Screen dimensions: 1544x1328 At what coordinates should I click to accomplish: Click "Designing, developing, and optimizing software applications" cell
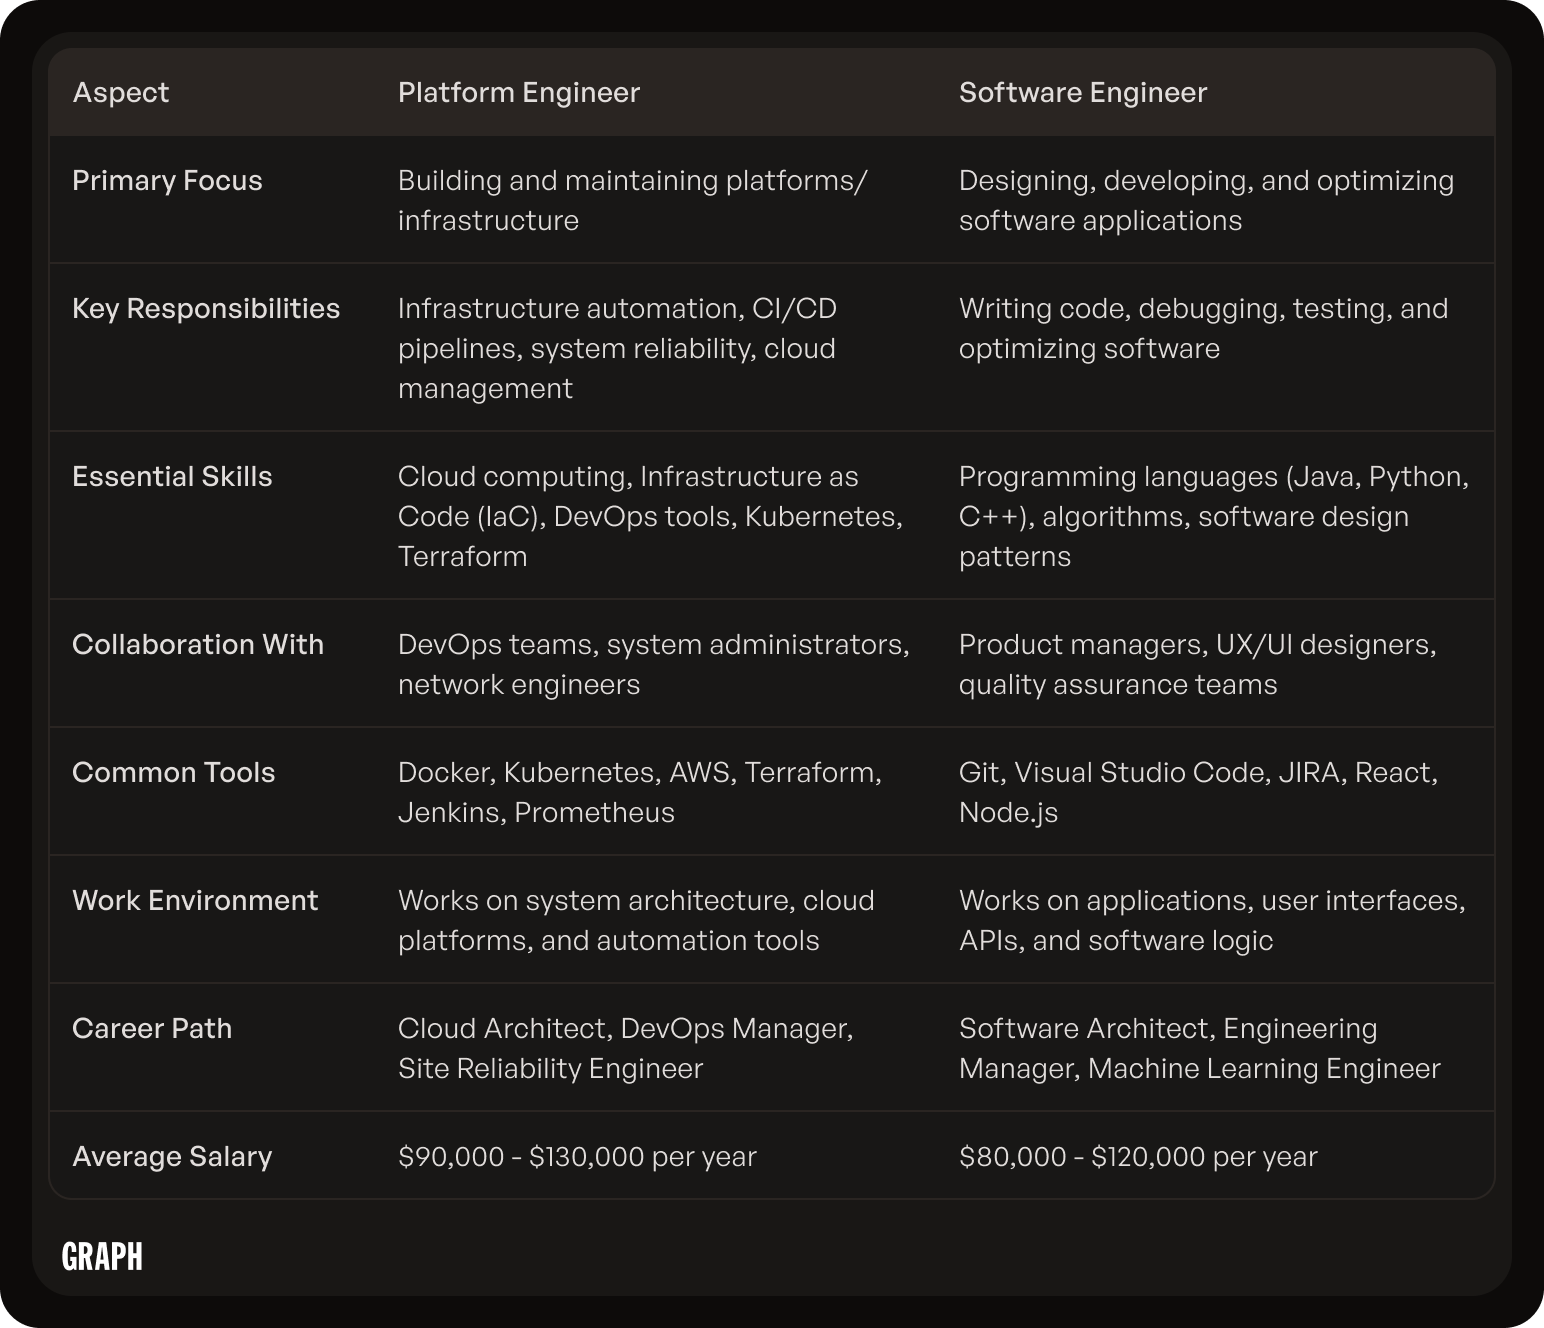(1207, 200)
